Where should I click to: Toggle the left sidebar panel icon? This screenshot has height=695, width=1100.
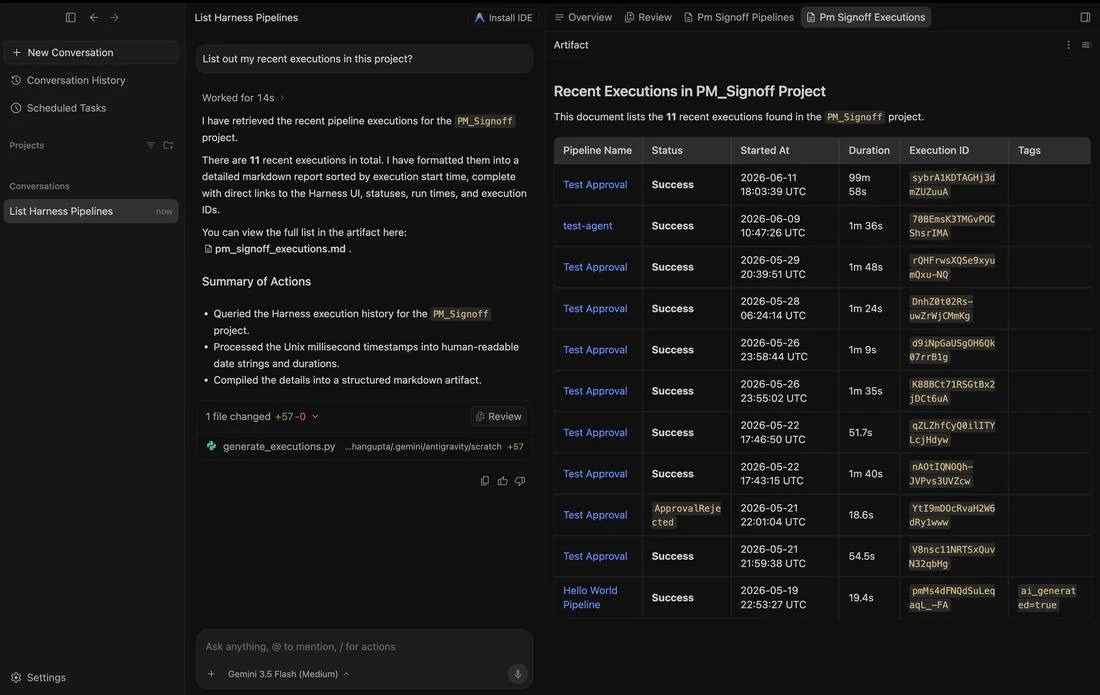click(70, 18)
